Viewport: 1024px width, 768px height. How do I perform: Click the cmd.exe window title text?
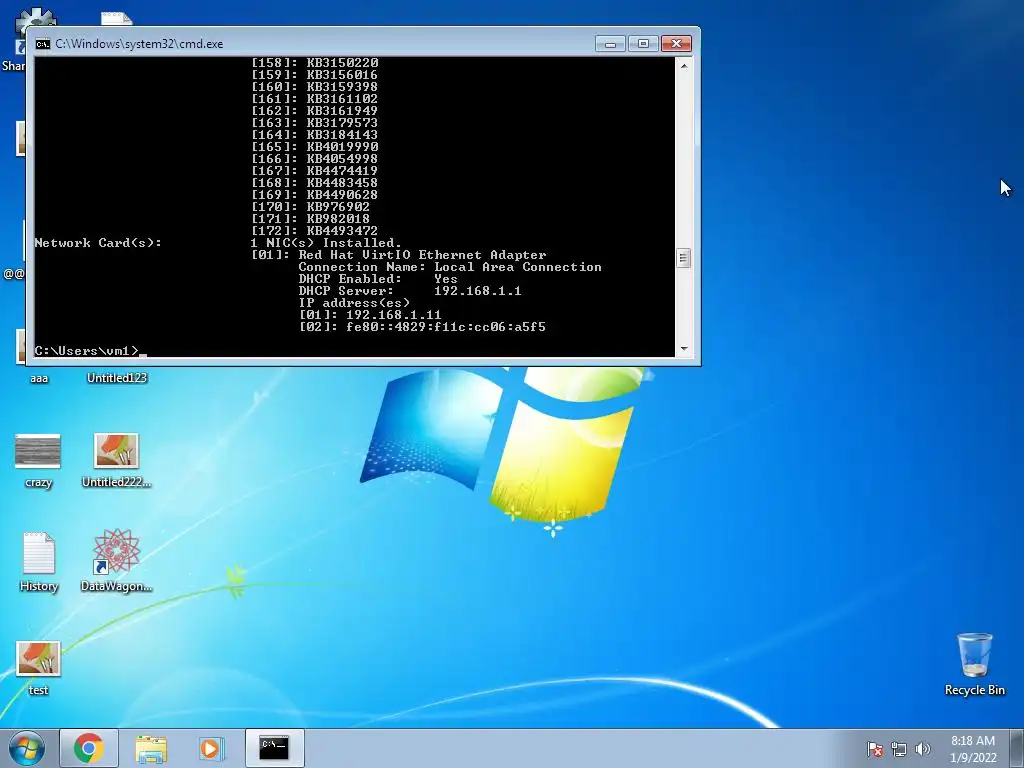click(x=139, y=44)
